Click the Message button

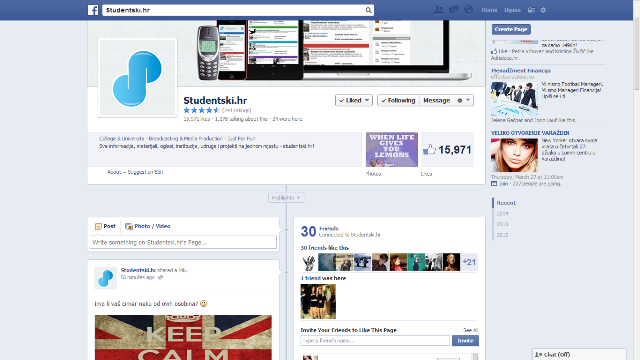click(x=436, y=100)
